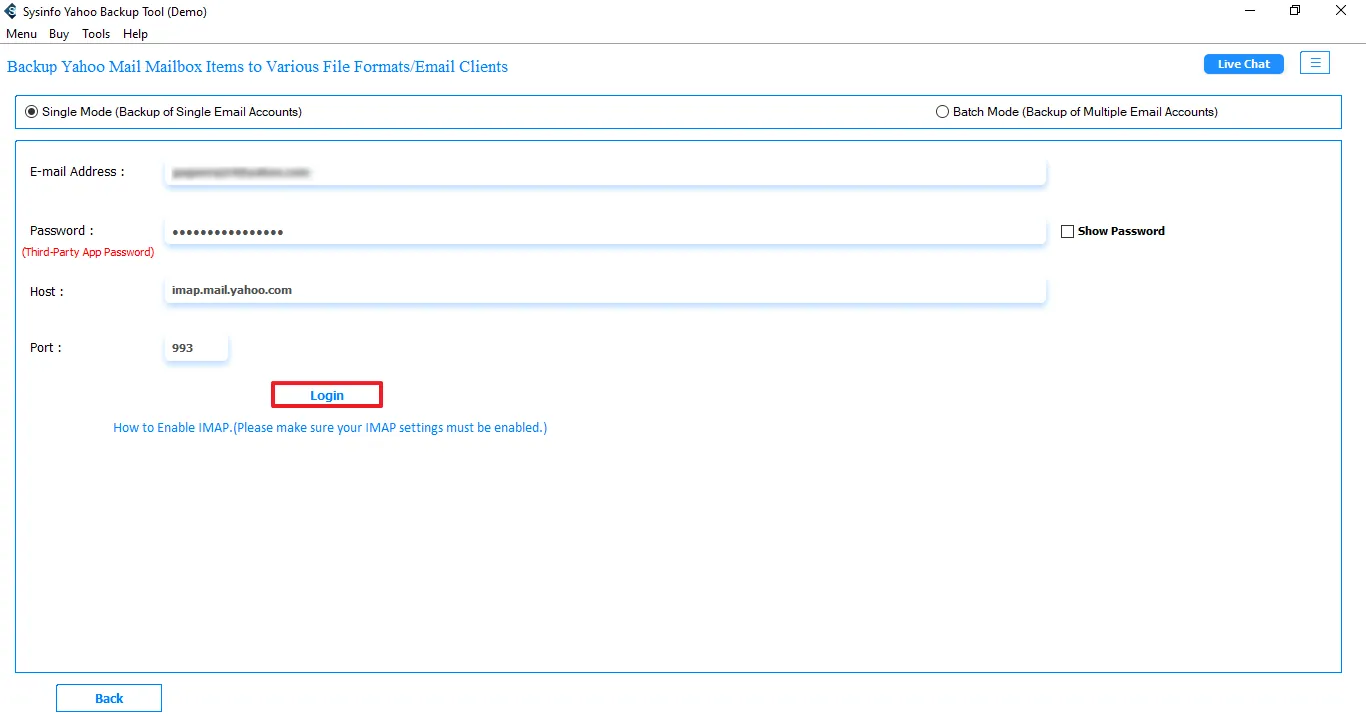Click the Login button
Viewport: 1366px width, 728px height.
pos(327,395)
